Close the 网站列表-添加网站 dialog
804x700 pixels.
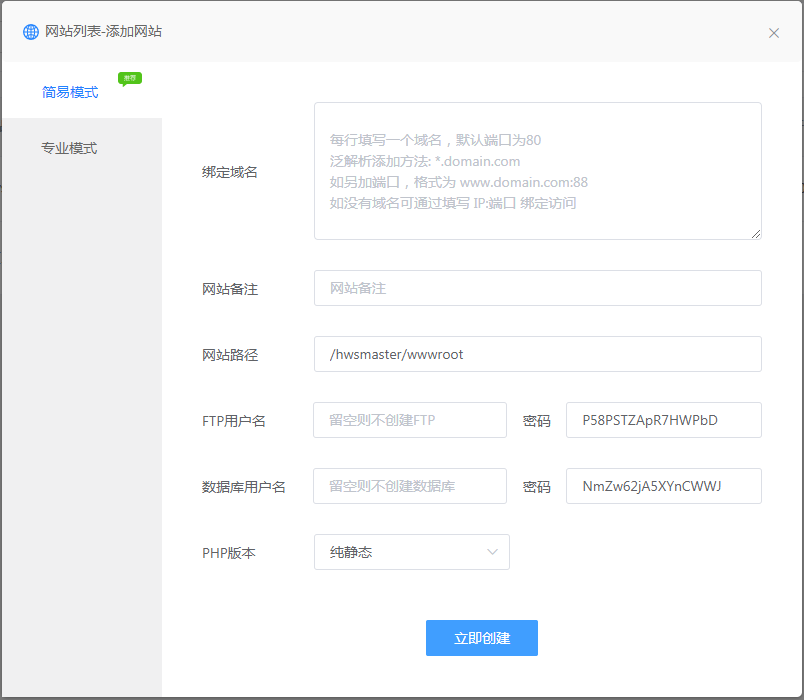773,32
